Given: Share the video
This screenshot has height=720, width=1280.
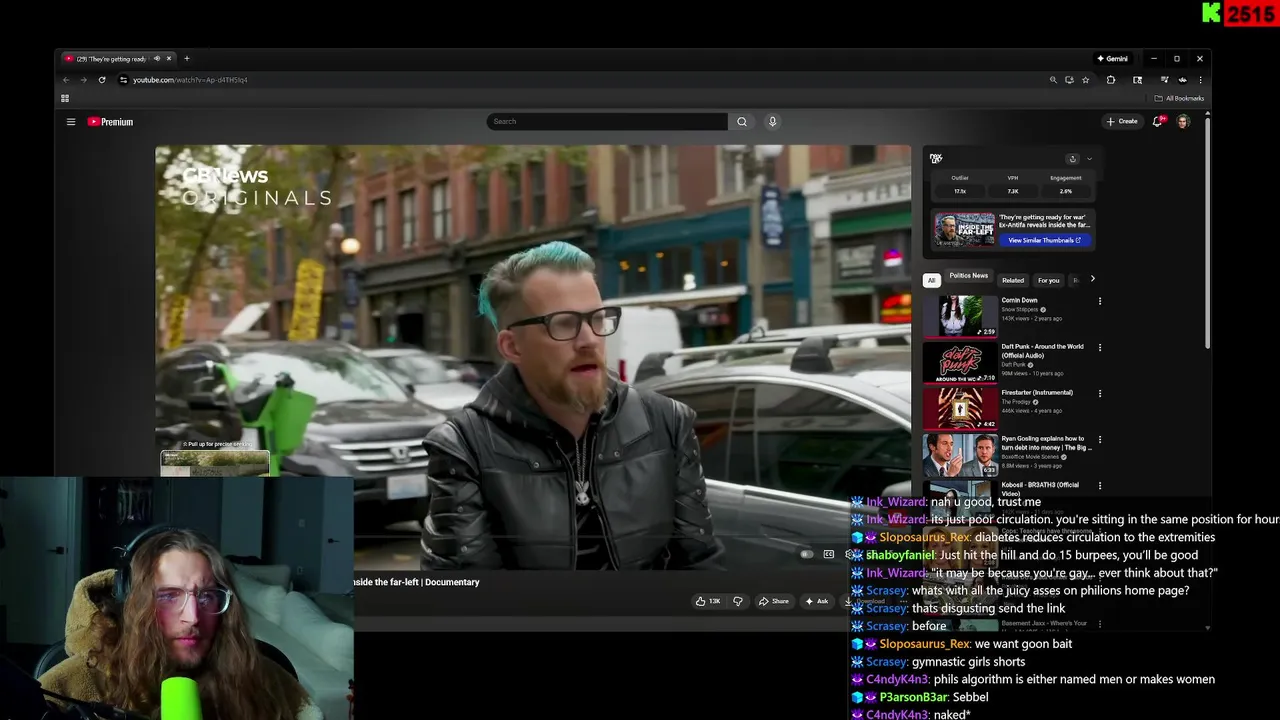Looking at the screenshot, I should [x=774, y=601].
